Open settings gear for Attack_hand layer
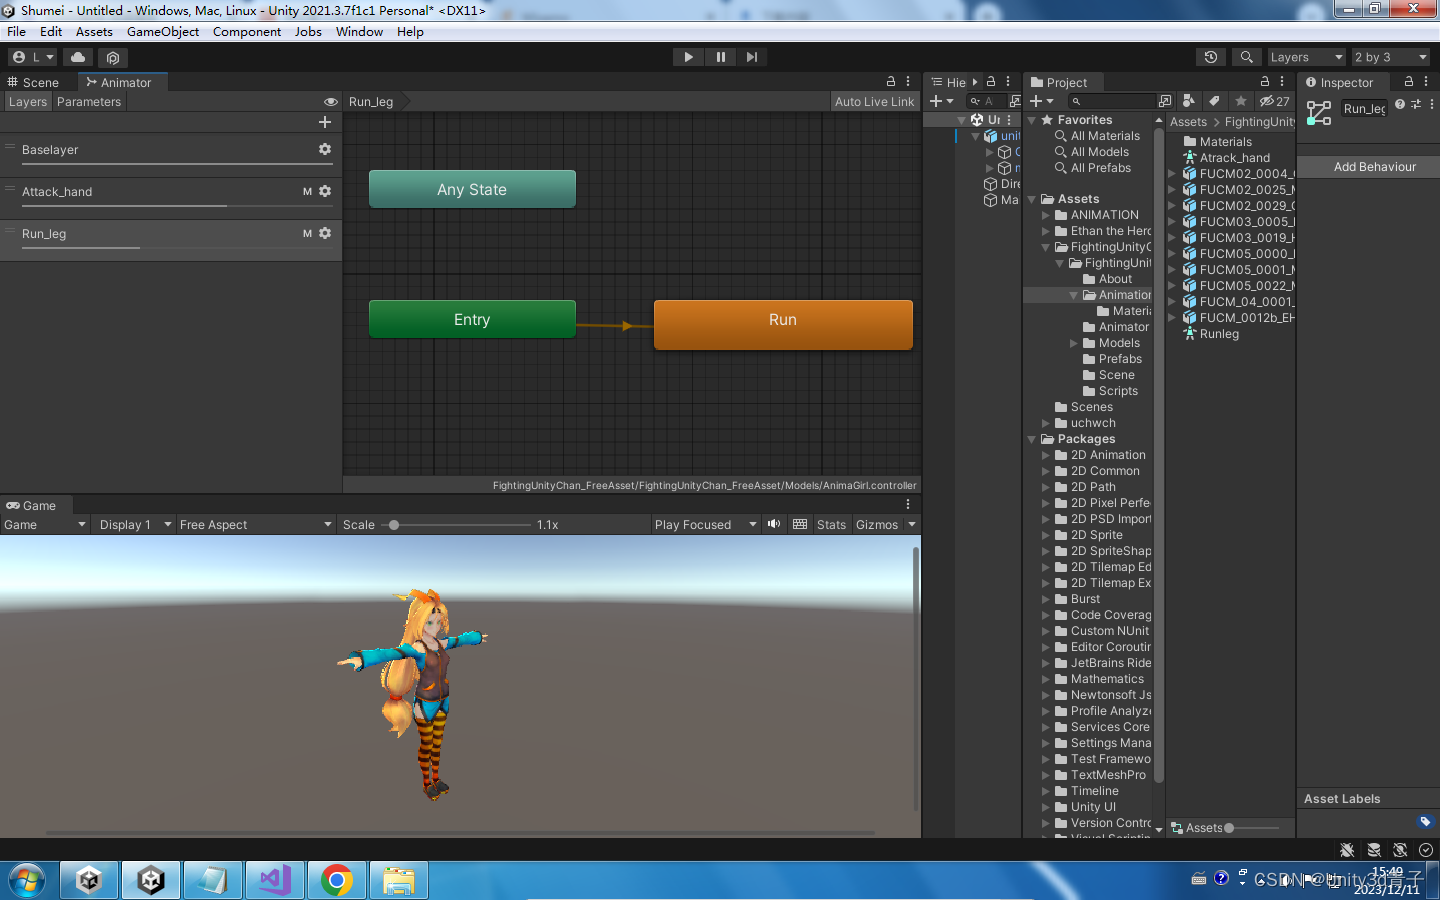This screenshot has width=1440, height=900. point(325,191)
